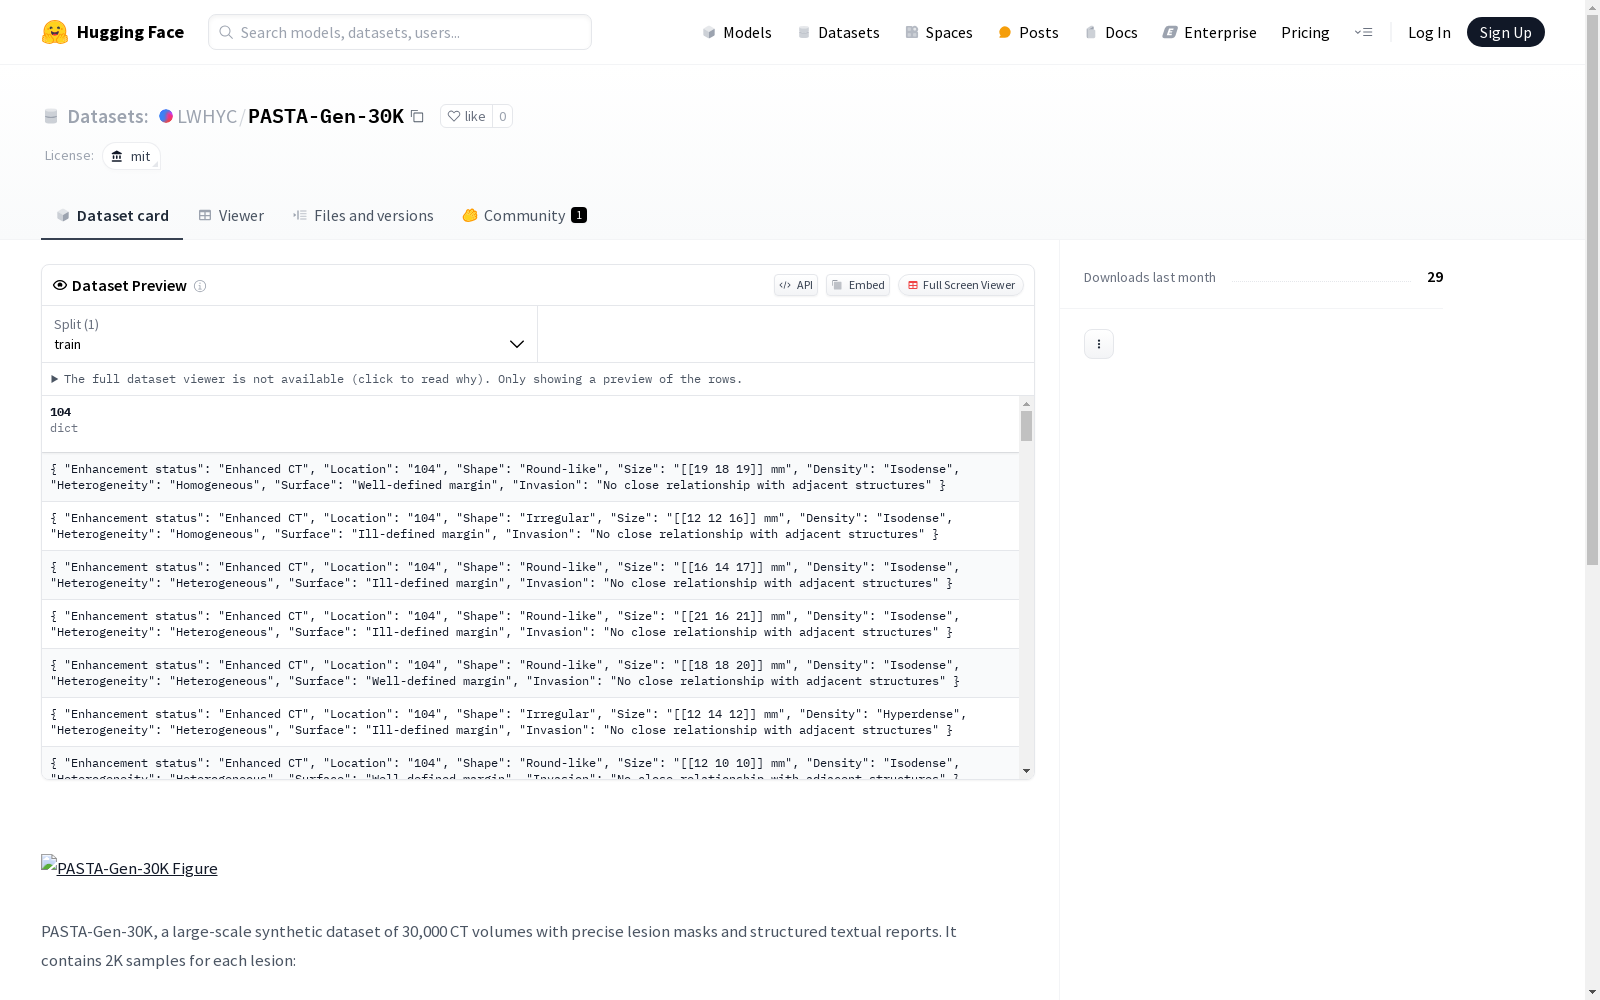Open the Split train dropdown
Viewport: 1600px width, 1000px height.
coord(289,334)
